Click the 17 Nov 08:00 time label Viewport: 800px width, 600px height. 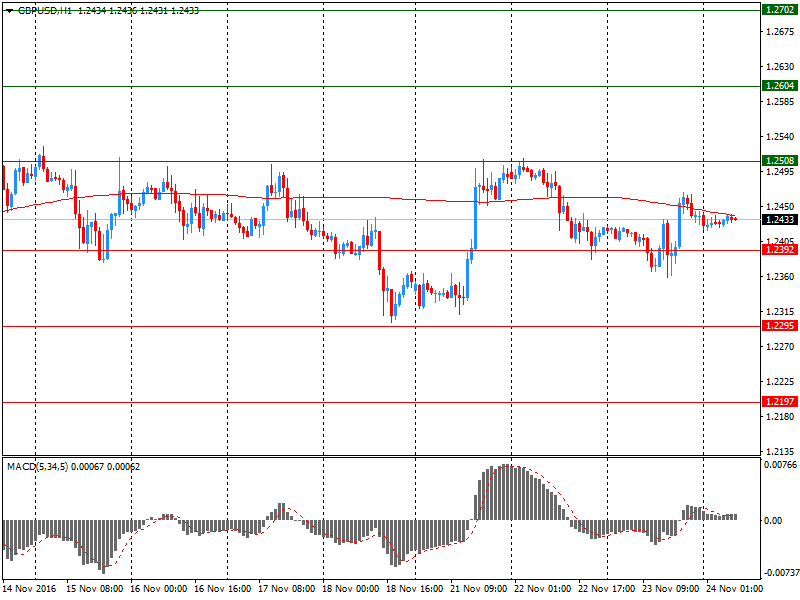click(x=286, y=588)
